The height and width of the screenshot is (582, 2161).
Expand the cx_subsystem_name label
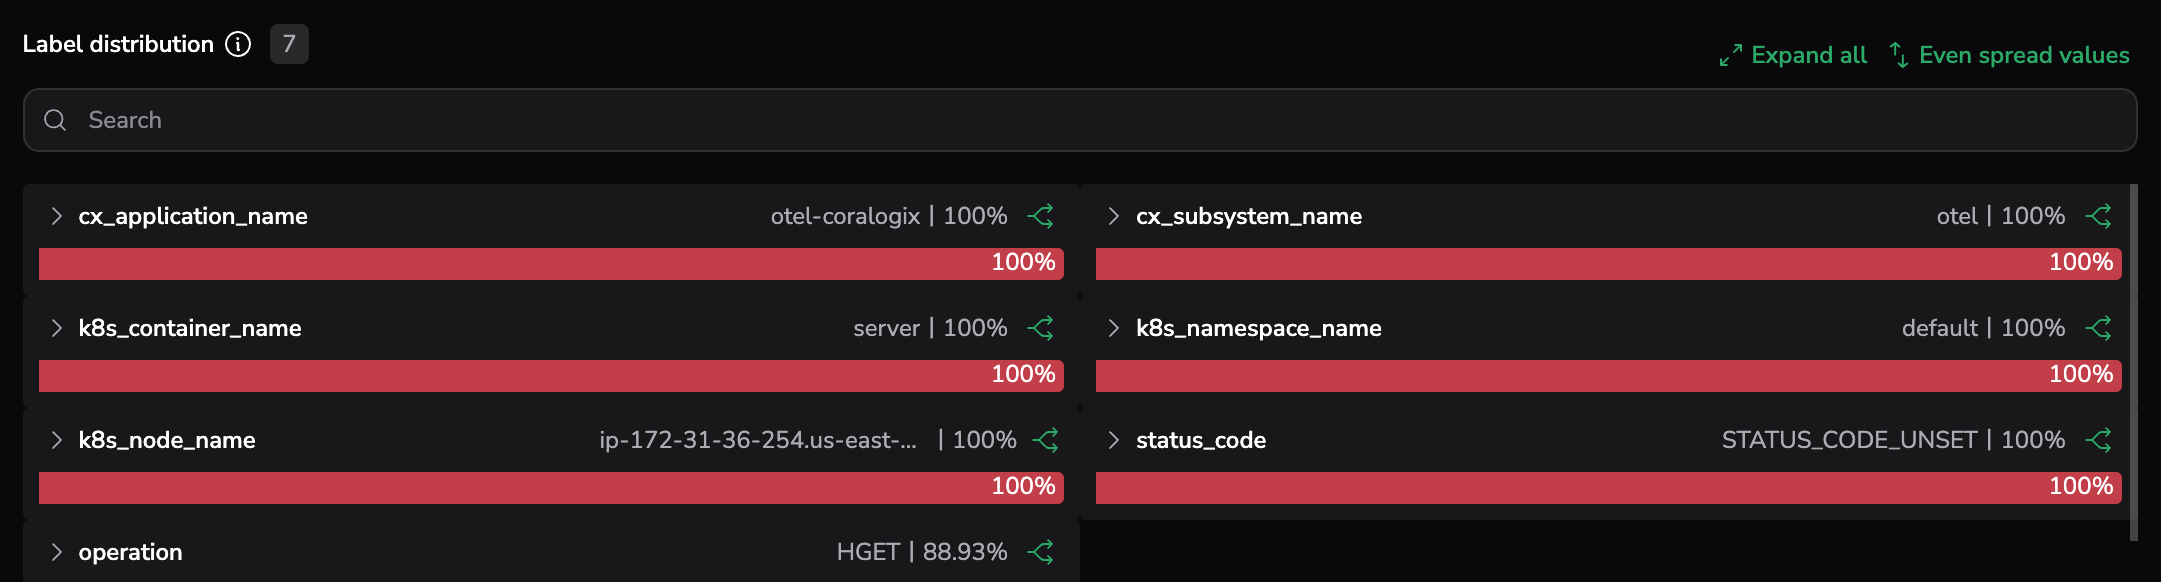[1114, 216]
